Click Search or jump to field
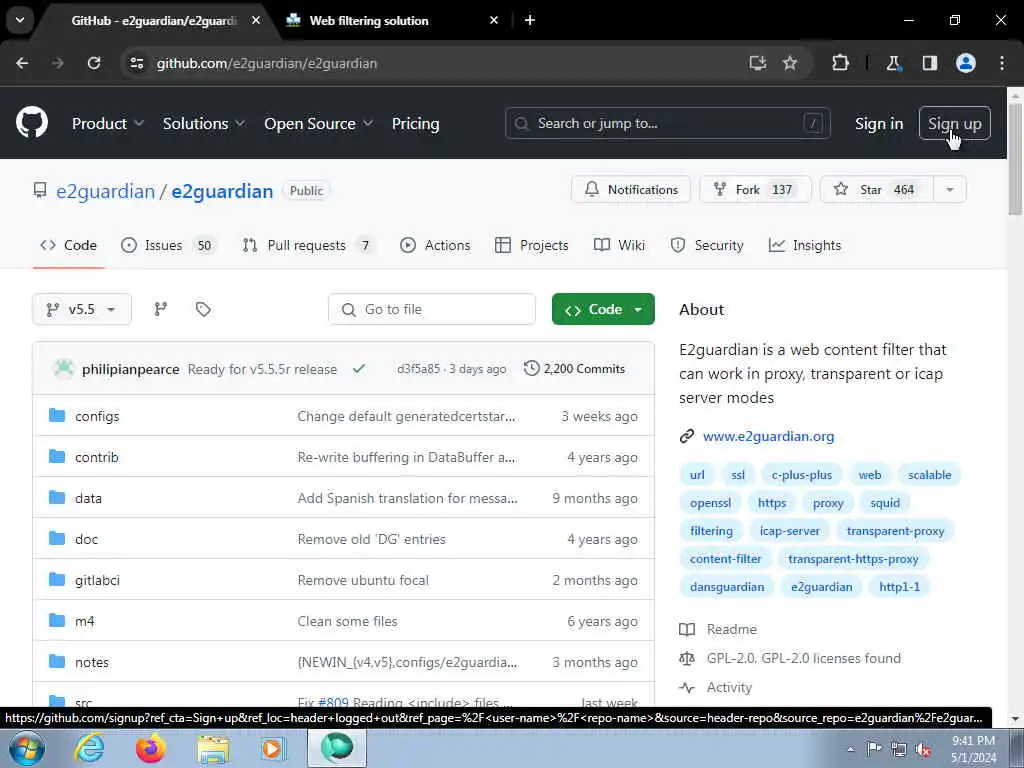The image size is (1024, 768). [667, 123]
